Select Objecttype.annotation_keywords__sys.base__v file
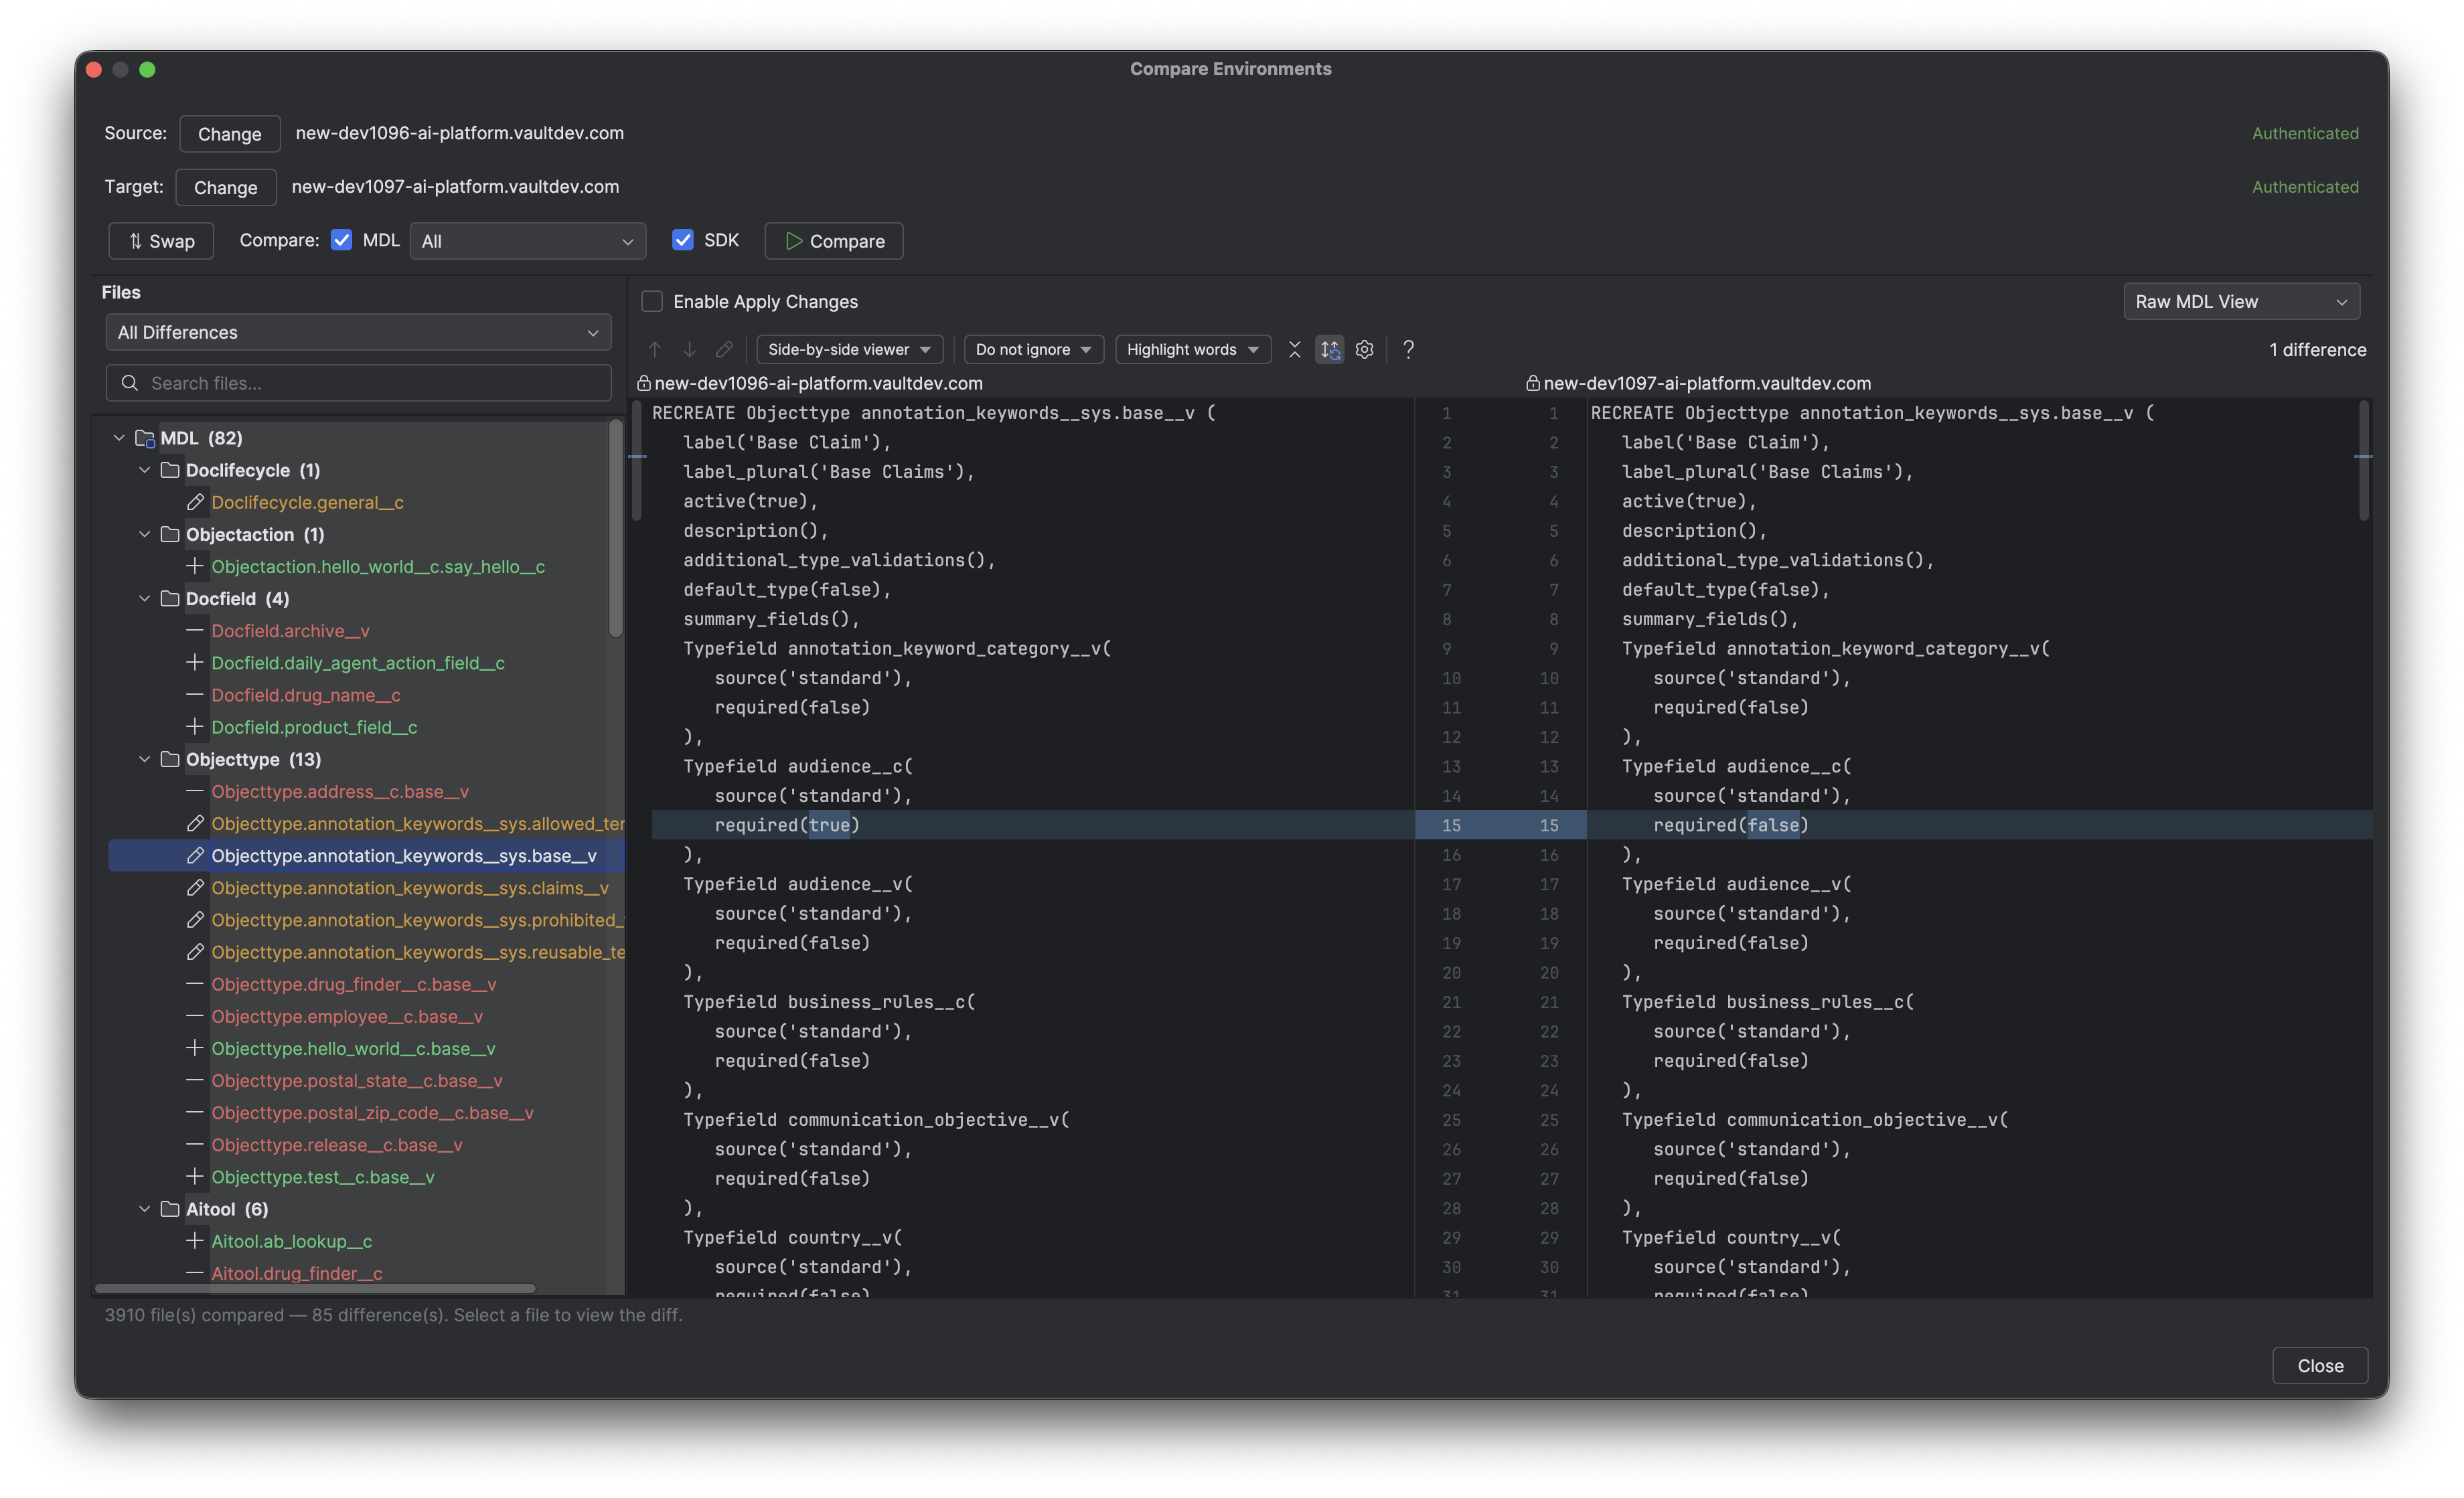The height and width of the screenshot is (1498, 2464). (404, 856)
